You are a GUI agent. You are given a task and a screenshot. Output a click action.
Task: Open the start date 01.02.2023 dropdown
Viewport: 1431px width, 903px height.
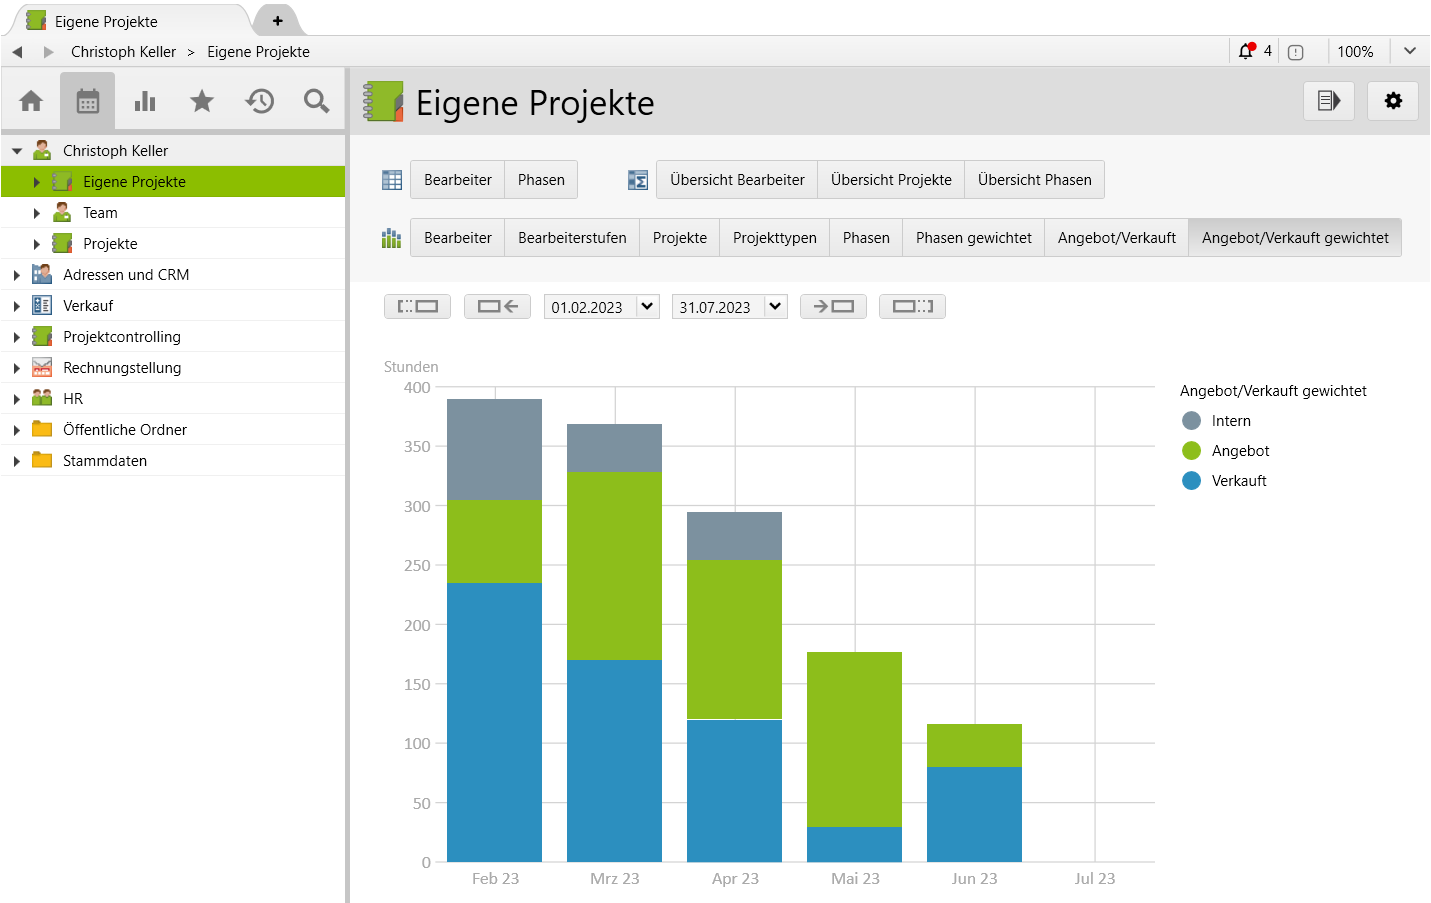tap(647, 307)
